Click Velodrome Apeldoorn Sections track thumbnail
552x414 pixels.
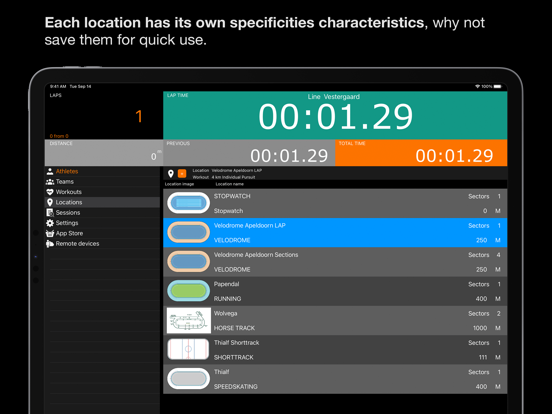189,262
